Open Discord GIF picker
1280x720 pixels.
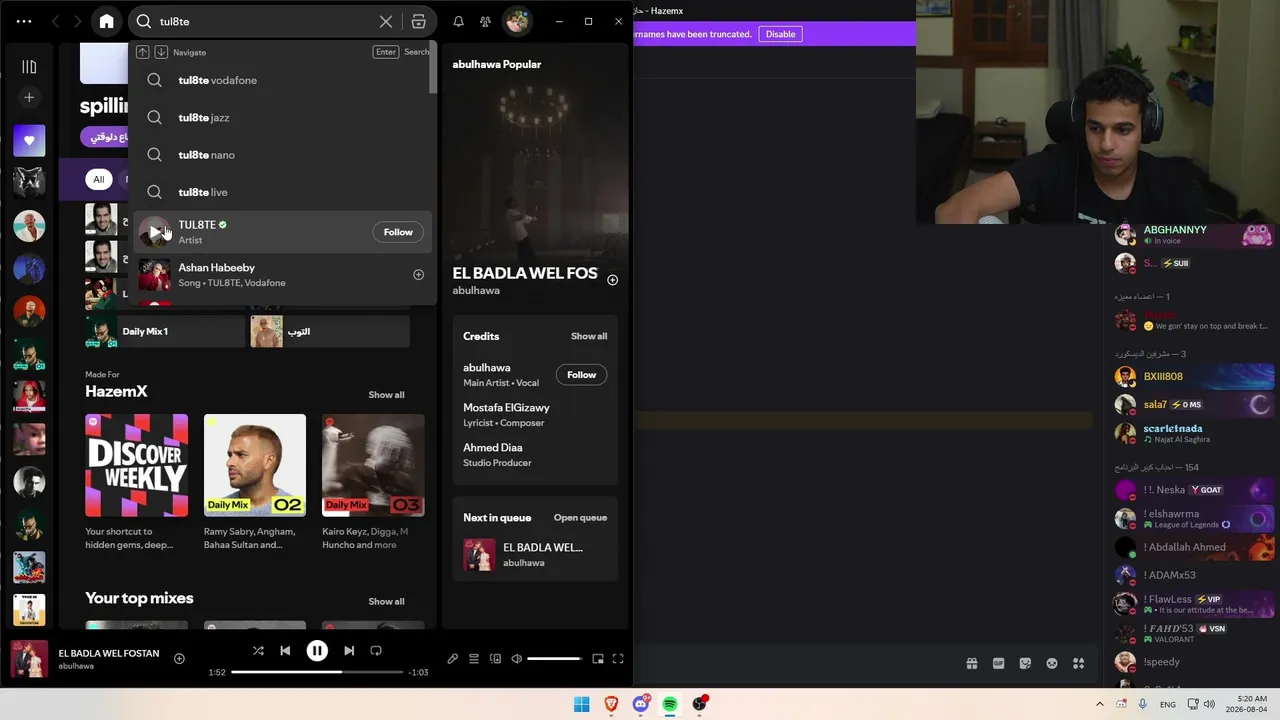pyautogui.click(x=998, y=663)
